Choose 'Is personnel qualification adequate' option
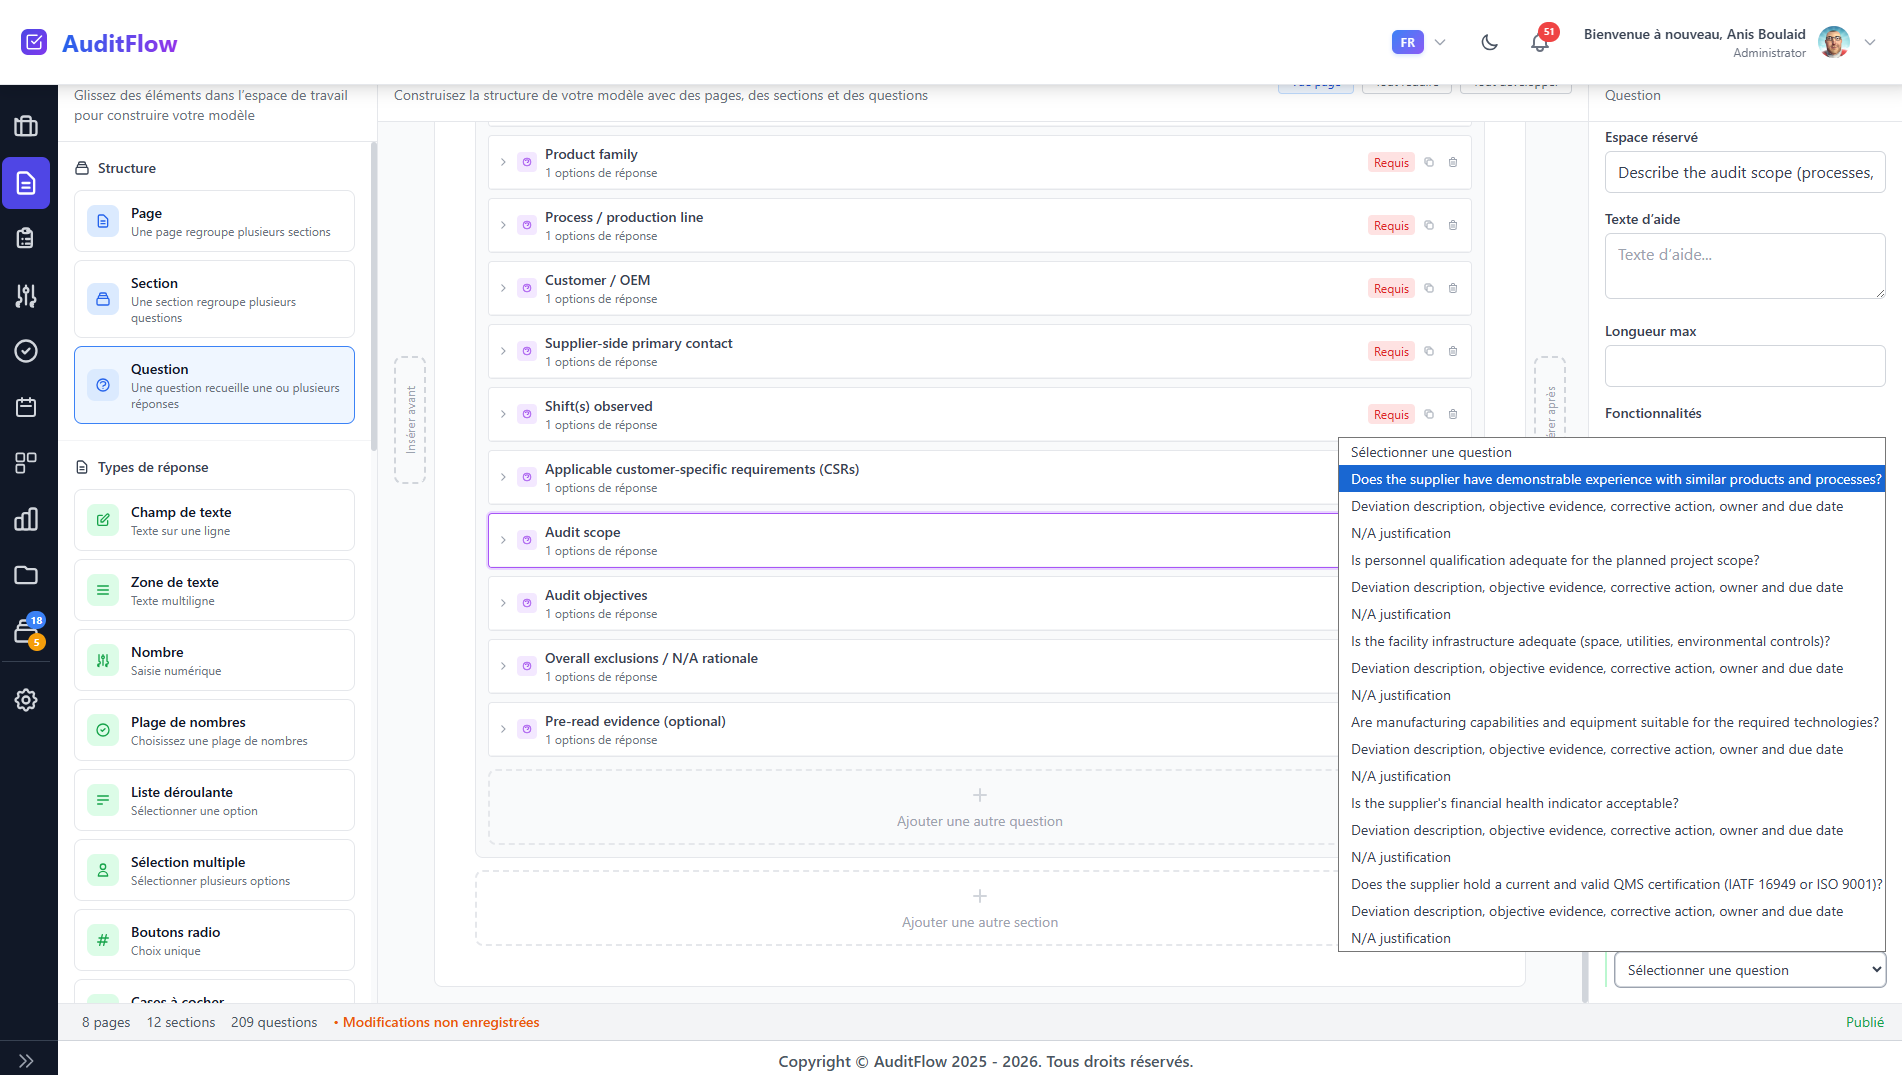 pos(1612,561)
